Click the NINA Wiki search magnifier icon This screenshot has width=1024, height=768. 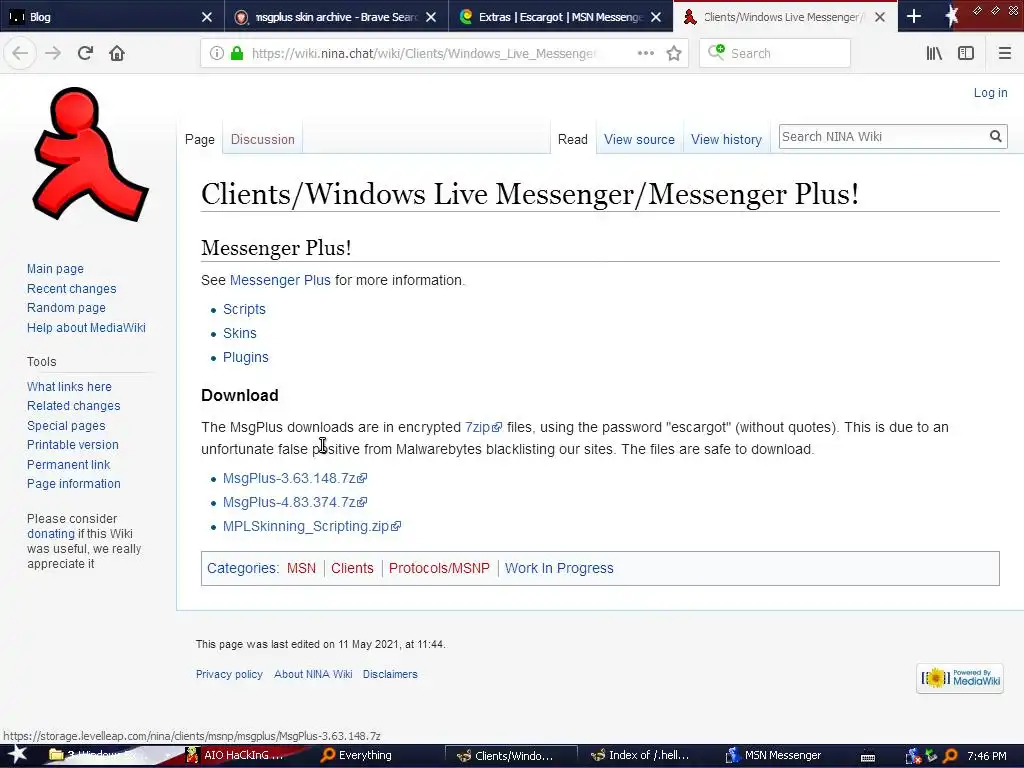[x=995, y=136]
